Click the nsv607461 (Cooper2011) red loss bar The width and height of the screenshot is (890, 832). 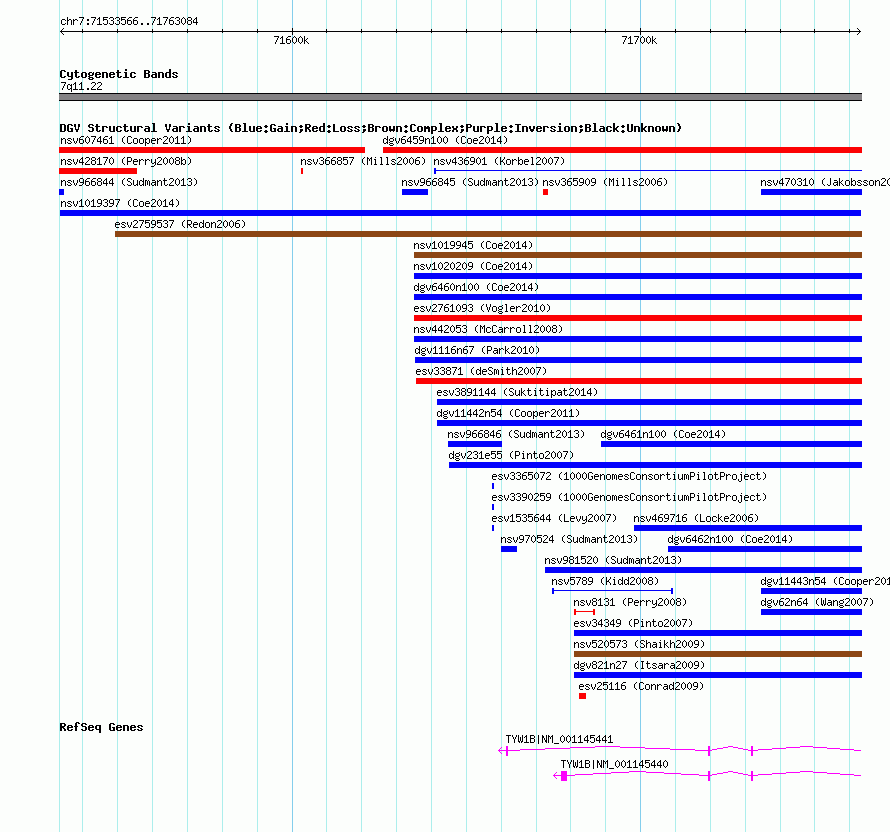click(212, 150)
